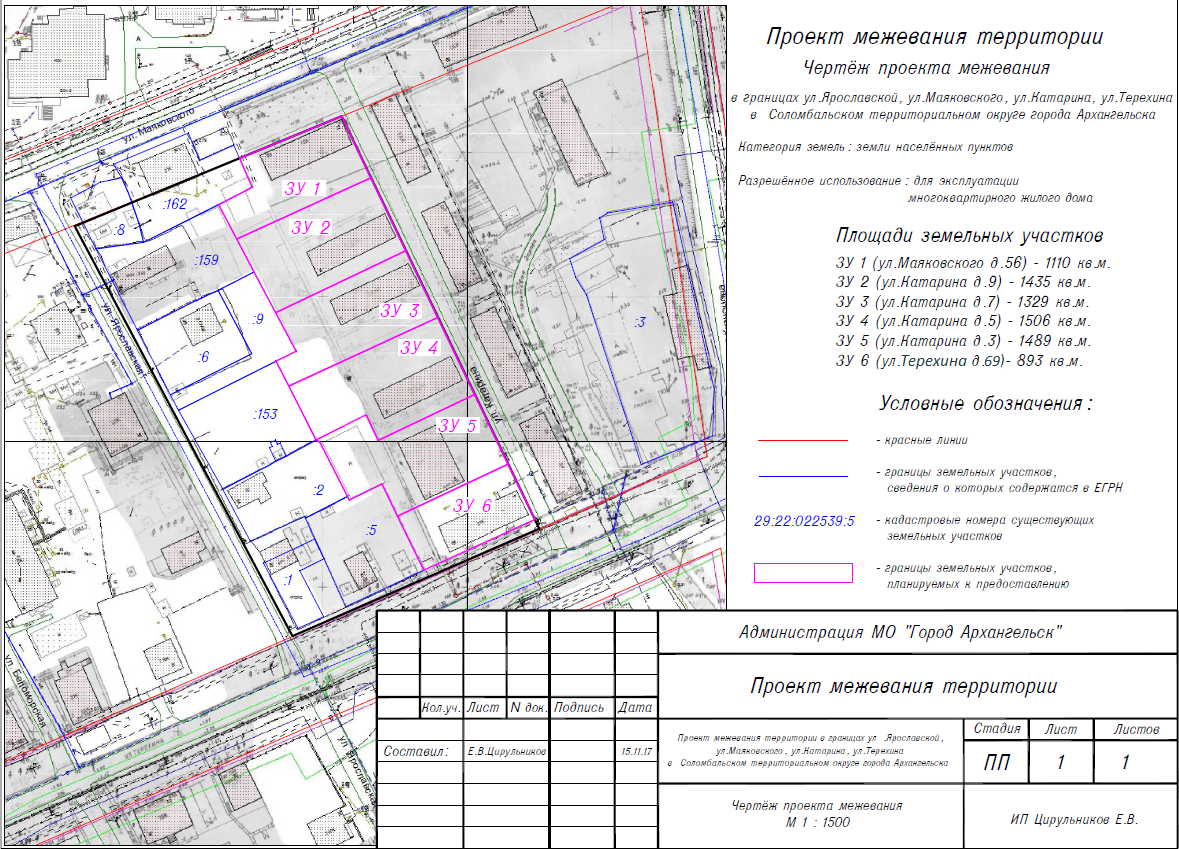Select the ЗУ 4 label on the map
1179x849 pixels.
(x=419, y=348)
